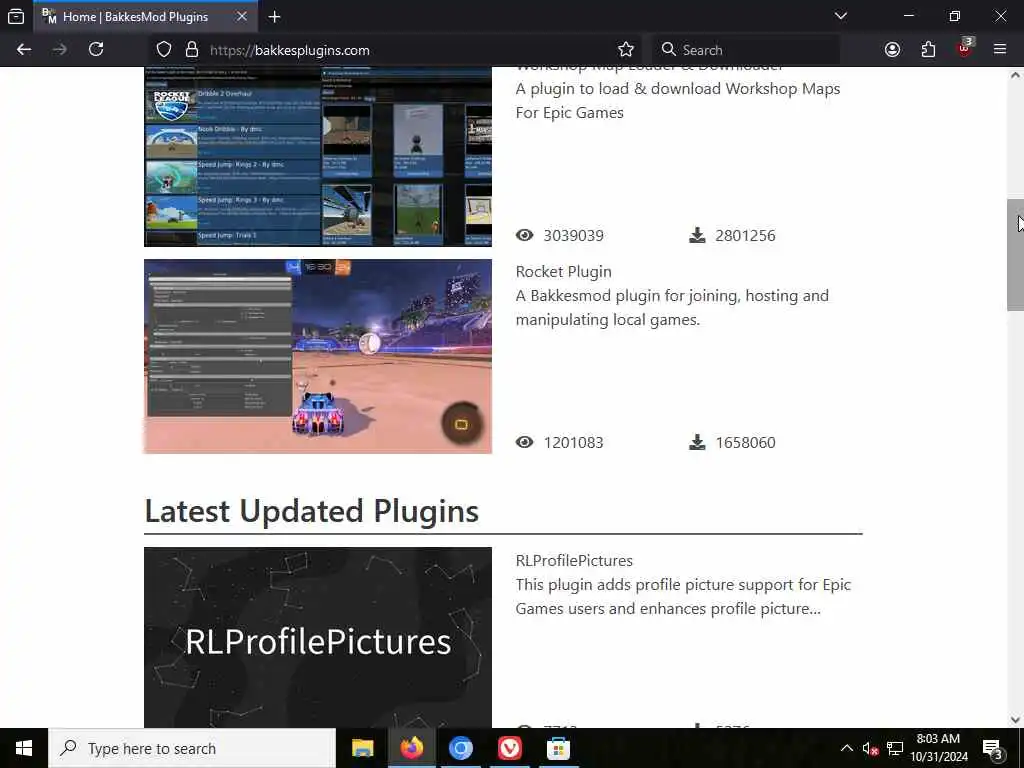Click the page scrollbar thumb
The height and width of the screenshot is (768, 1024).
1015,255
